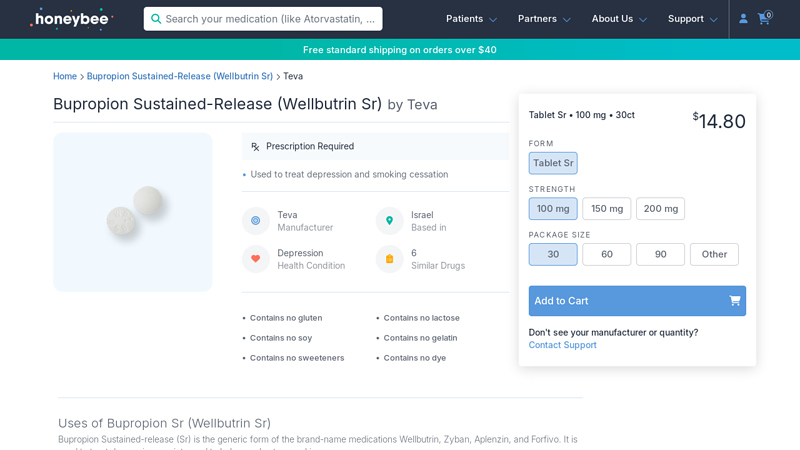
Task: Click the free shipping banner
Action: click(400, 49)
